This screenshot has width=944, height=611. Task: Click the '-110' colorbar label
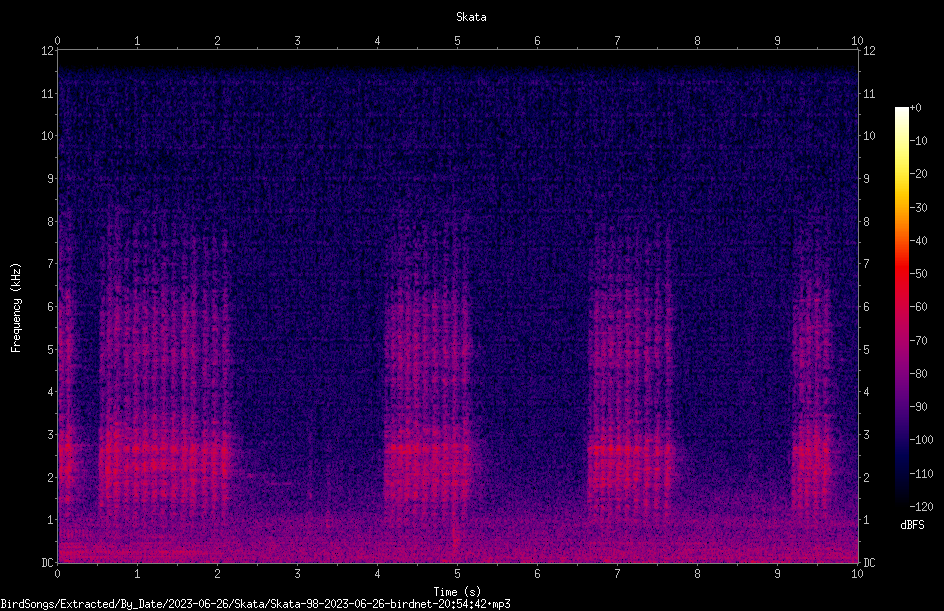tap(921, 474)
